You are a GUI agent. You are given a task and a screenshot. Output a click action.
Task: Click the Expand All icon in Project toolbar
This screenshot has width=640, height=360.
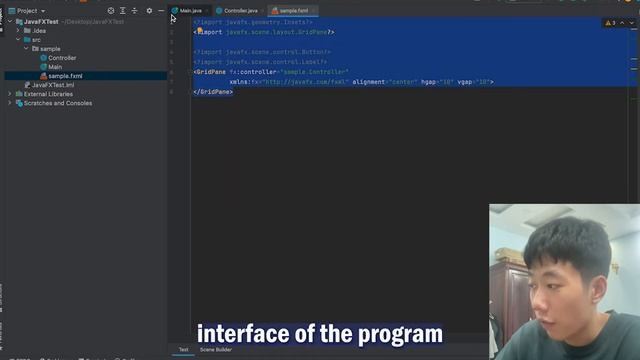pyautogui.click(x=122, y=11)
